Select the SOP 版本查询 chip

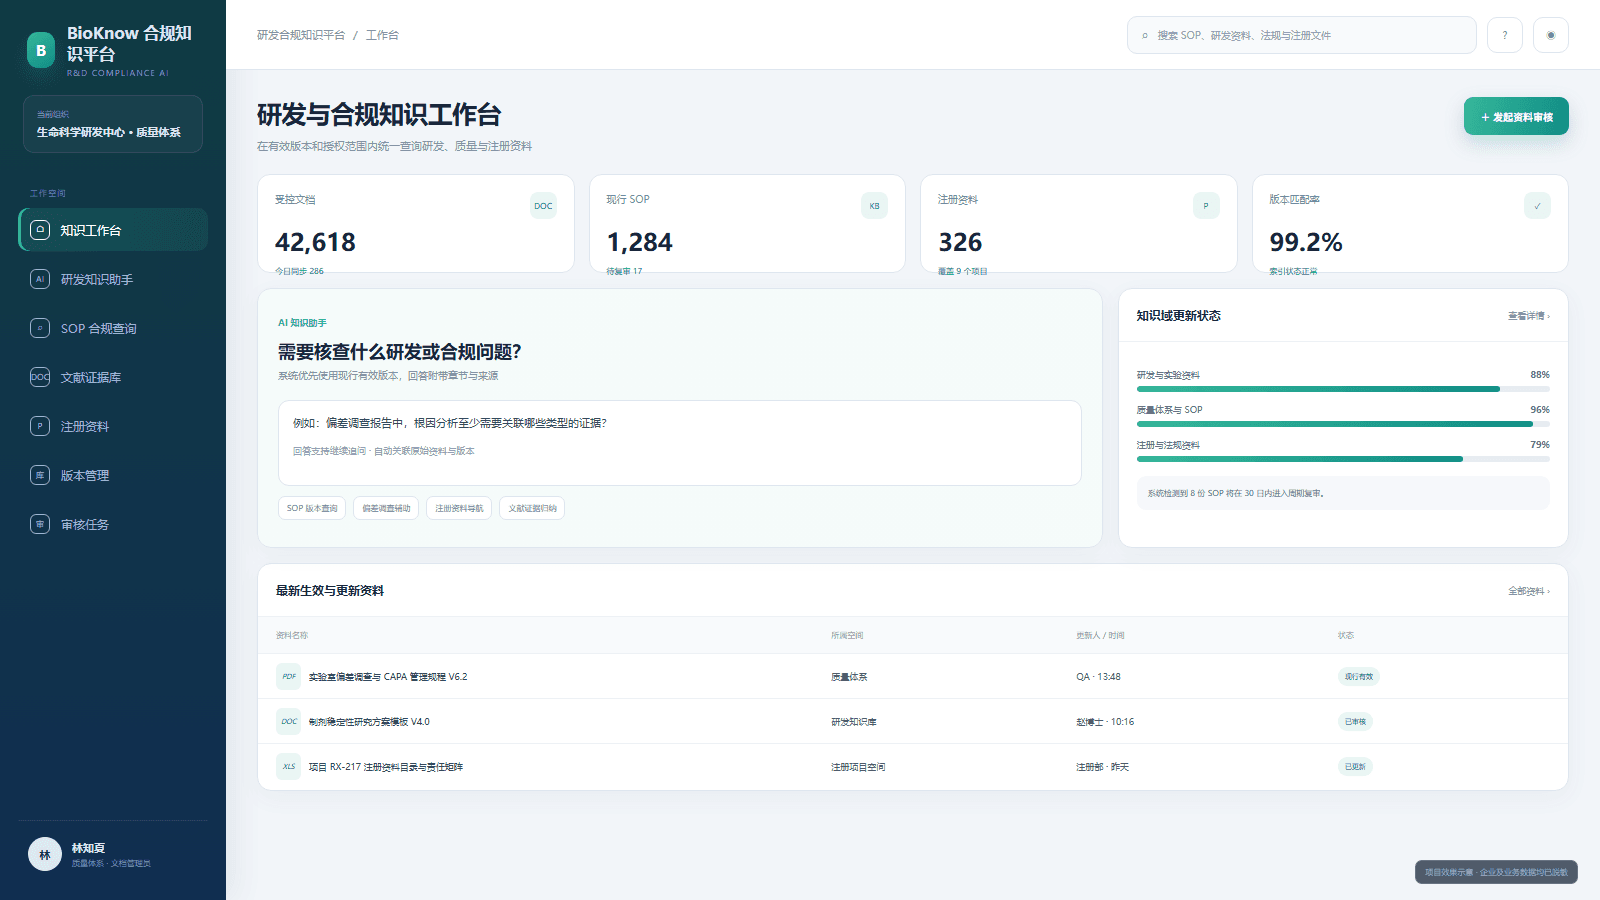pyautogui.click(x=312, y=508)
